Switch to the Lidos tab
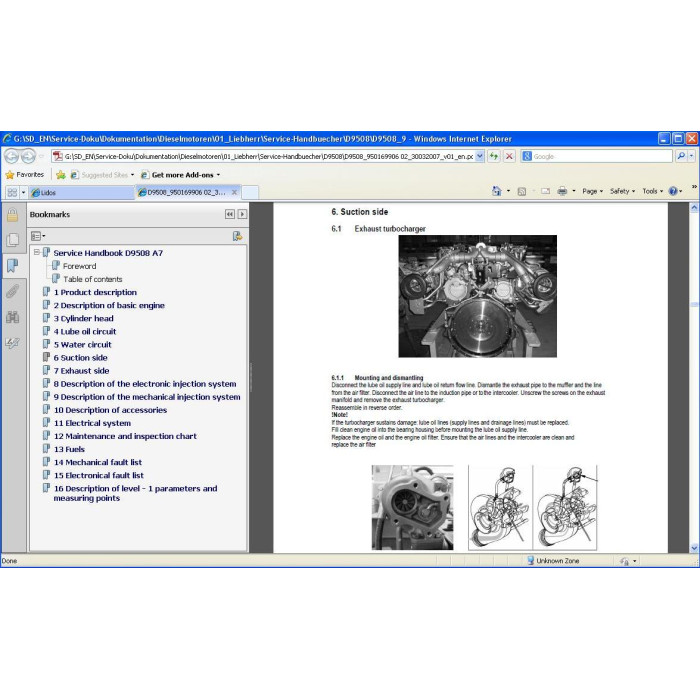The height and width of the screenshot is (700, 700). pos(82,192)
